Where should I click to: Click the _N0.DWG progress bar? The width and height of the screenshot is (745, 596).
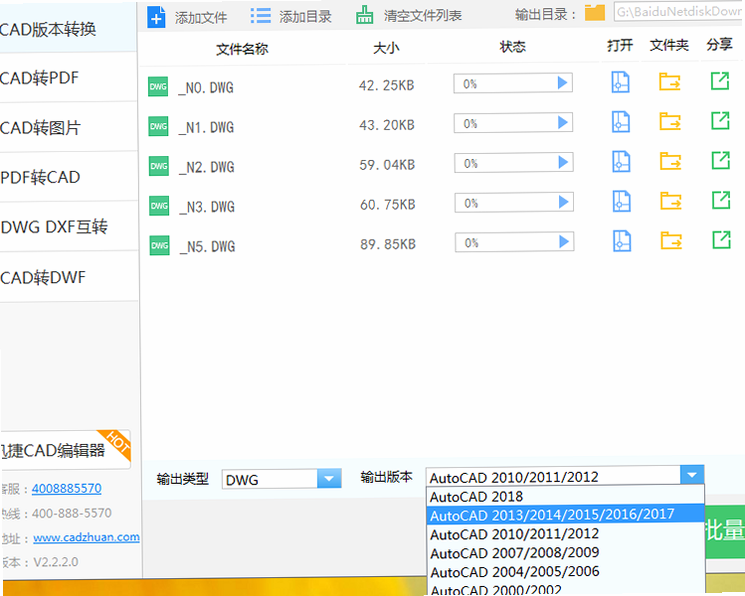click(x=513, y=83)
